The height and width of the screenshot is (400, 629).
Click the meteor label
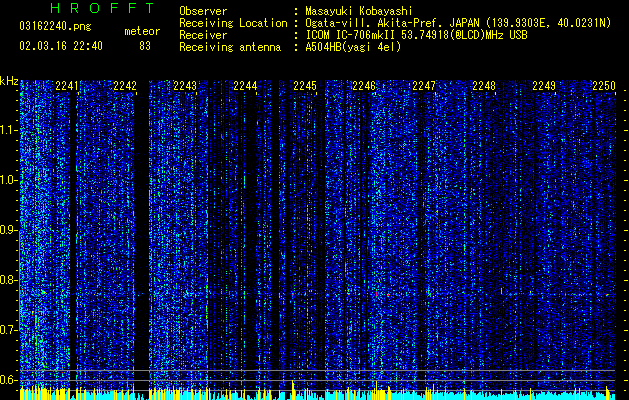[x=142, y=31]
